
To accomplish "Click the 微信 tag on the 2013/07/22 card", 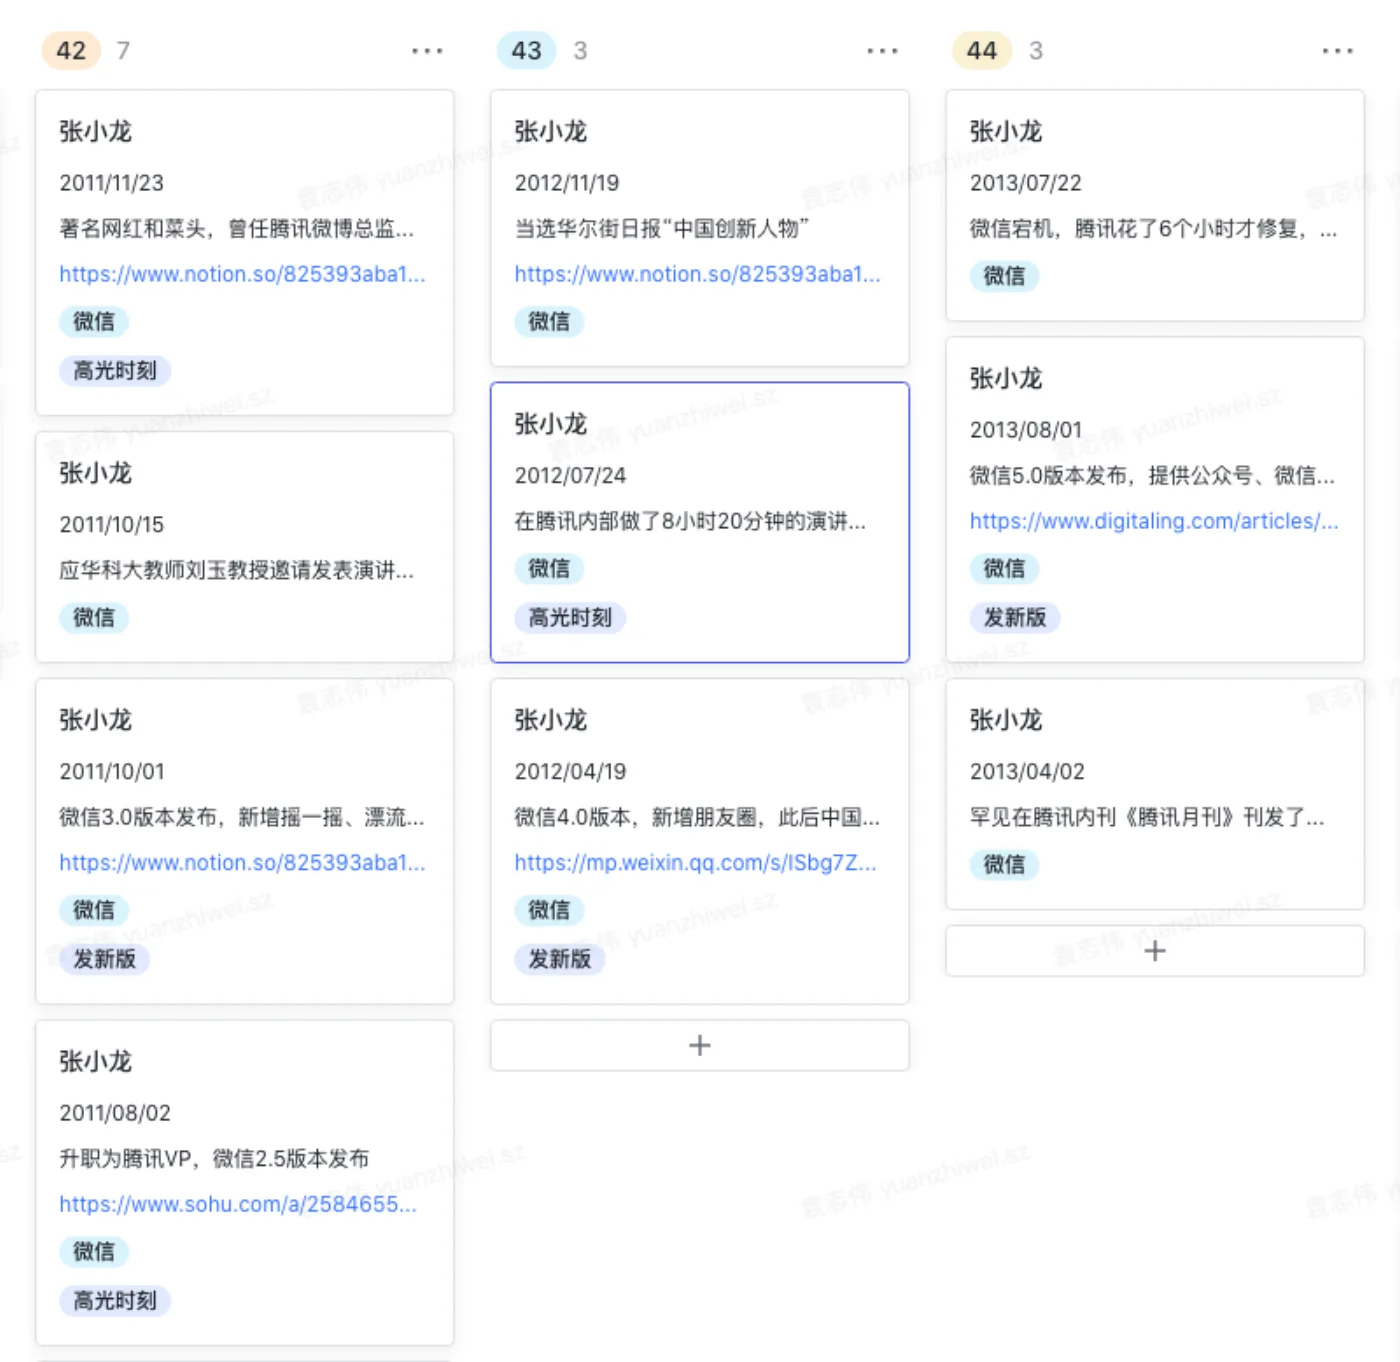I will point(1004,276).
